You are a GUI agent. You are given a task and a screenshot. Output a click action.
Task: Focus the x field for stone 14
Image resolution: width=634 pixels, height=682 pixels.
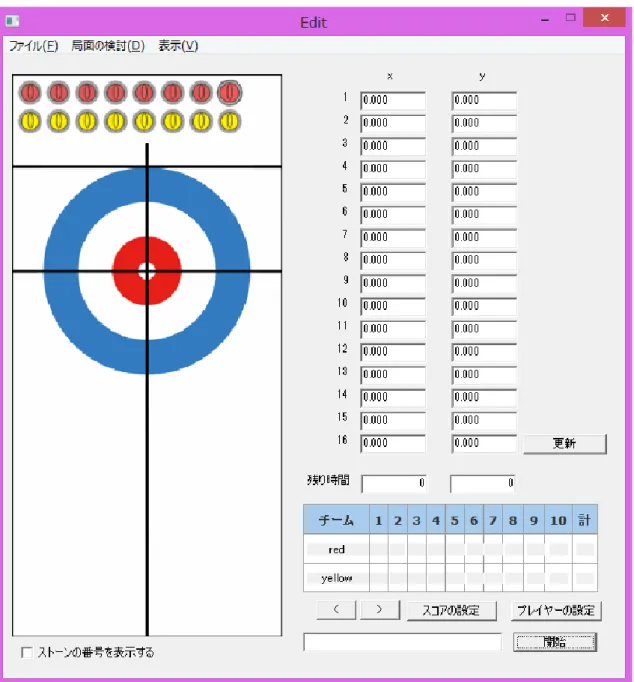(393, 398)
